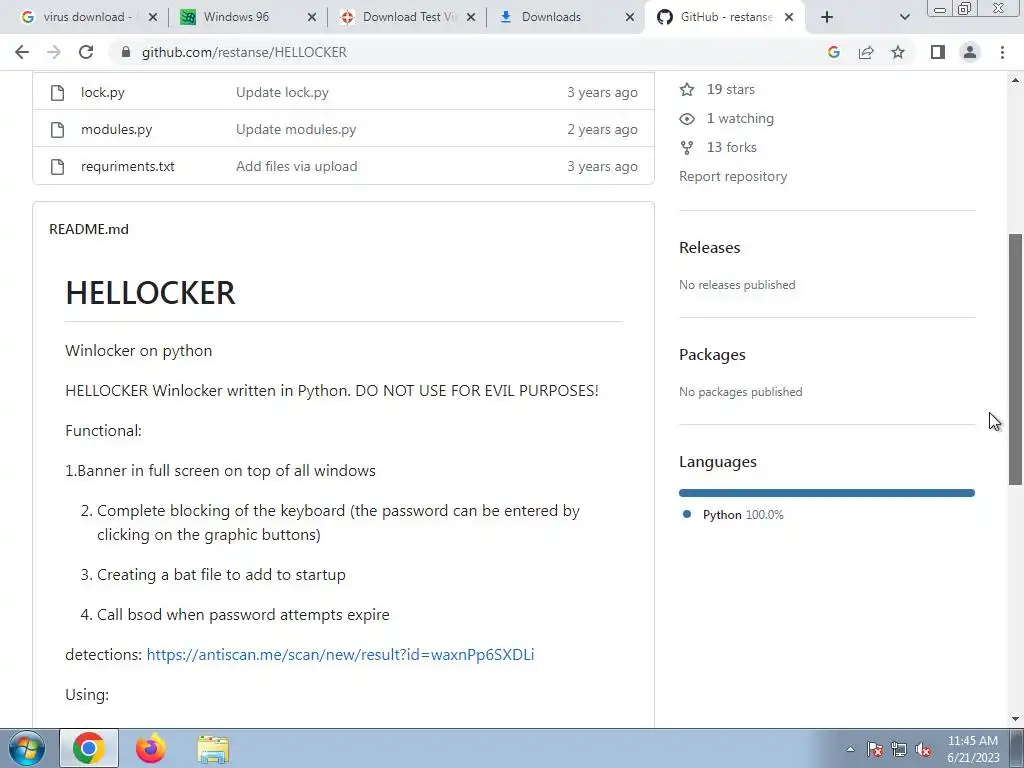Click the 2 years ago timestamp for modules.py
This screenshot has height=768, width=1024.
click(602, 129)
